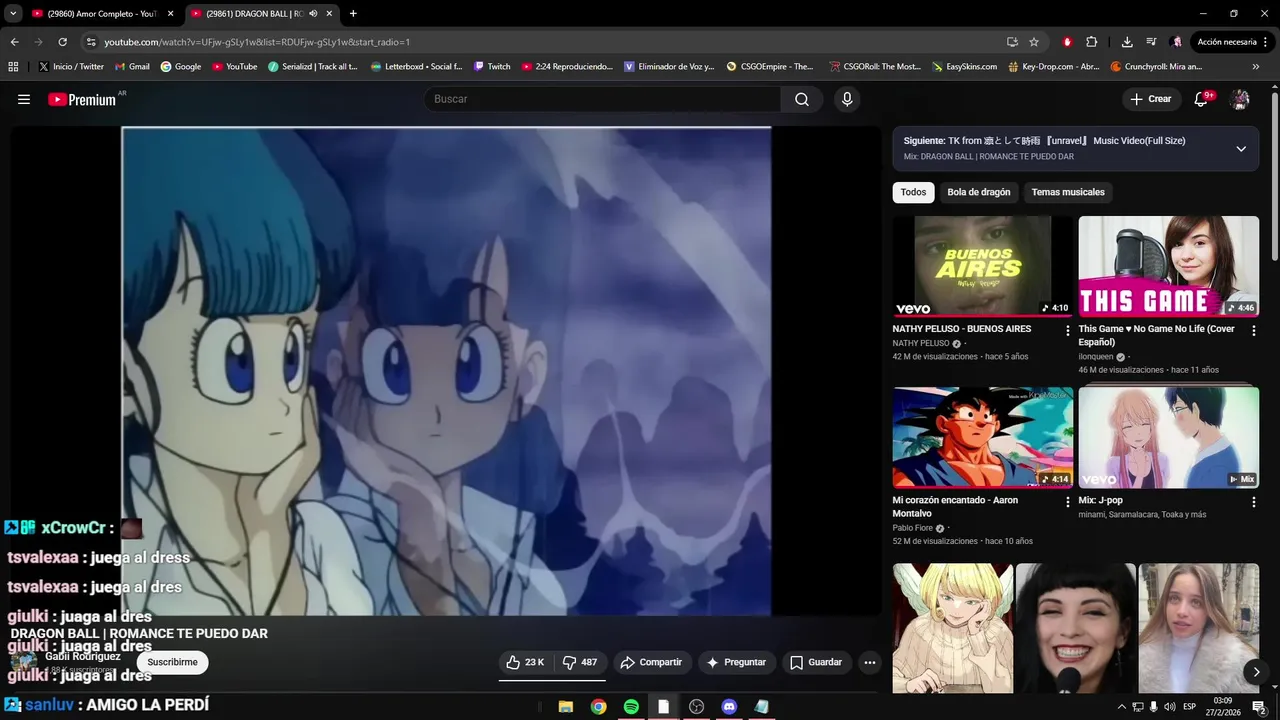Image resolution: width=1280 pixels, height=720 pixels.
Task: Open File Explorer from the taskbar
Action: point(565,706)
